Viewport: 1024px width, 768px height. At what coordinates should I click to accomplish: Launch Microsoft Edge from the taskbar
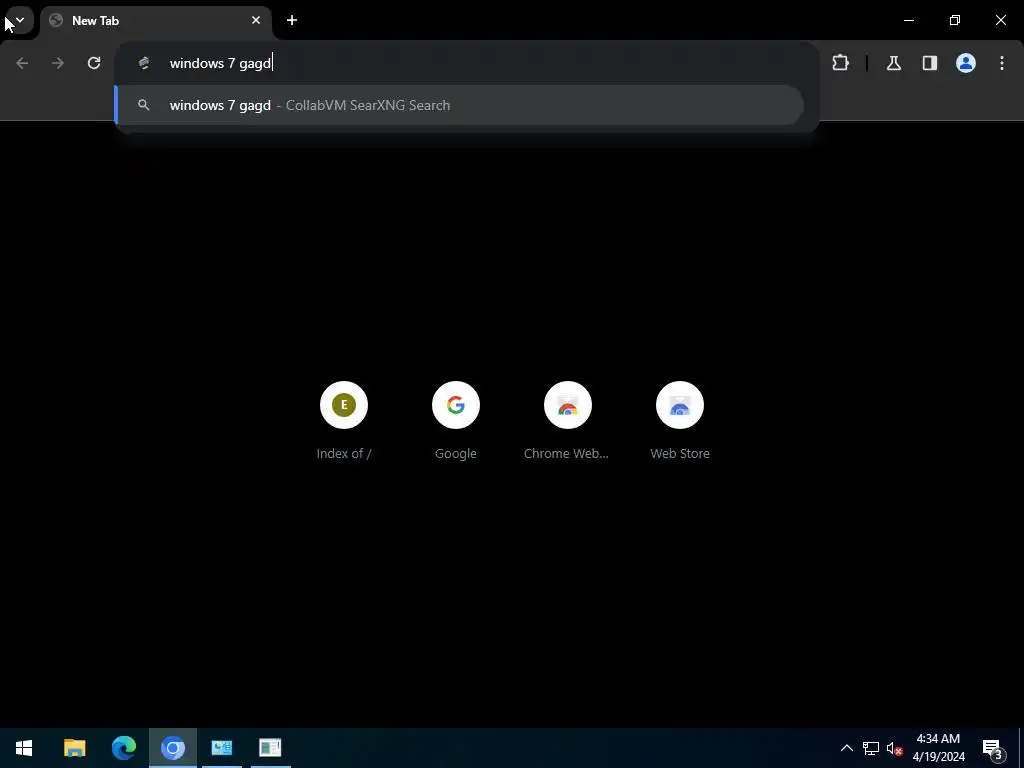pyautogui.click(x=123, y=748)
